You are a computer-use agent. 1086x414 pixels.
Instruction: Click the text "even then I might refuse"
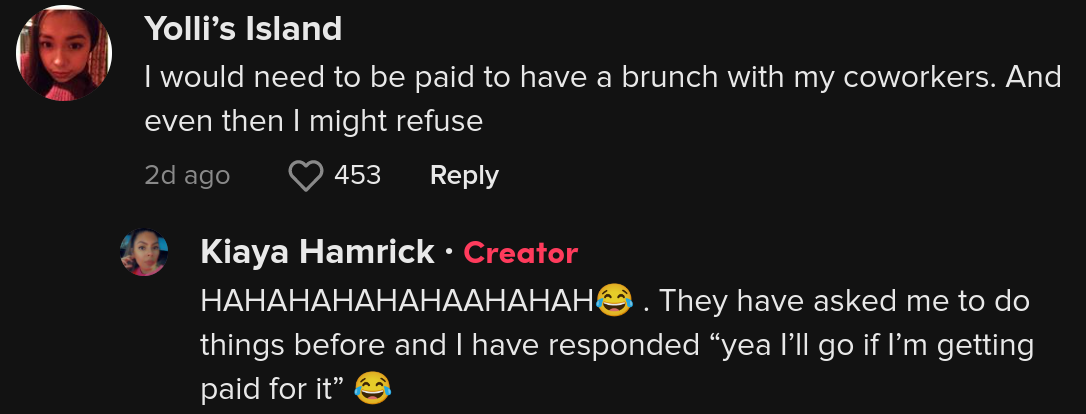313,122
